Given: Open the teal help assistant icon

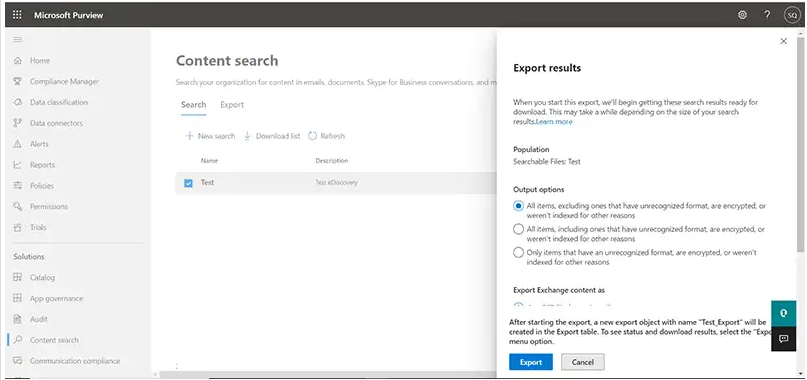Looking at the screenshot, I should (783, 313).
